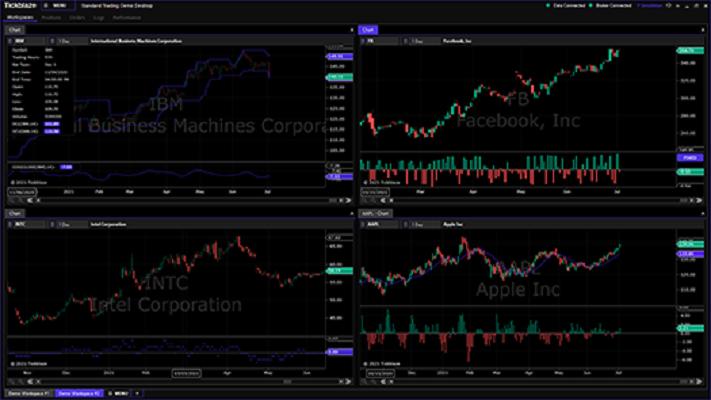
Task: Click the small icon before the INTC symbol box
Action: click(x=10, y=224)
